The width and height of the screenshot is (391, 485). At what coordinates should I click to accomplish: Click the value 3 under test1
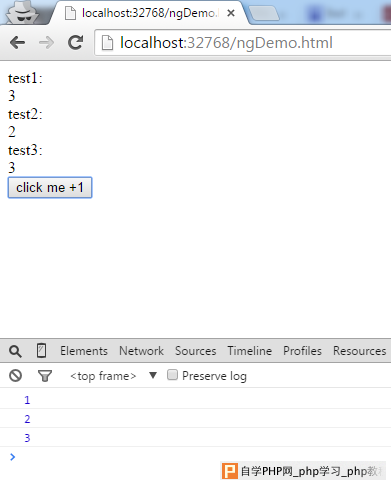pos(12,96)
